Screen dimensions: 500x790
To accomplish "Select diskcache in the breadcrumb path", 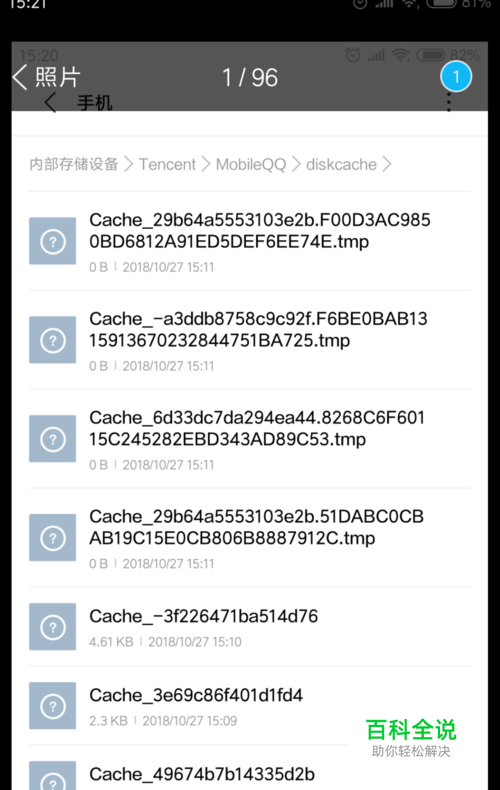I will click(x=341, y=164).
